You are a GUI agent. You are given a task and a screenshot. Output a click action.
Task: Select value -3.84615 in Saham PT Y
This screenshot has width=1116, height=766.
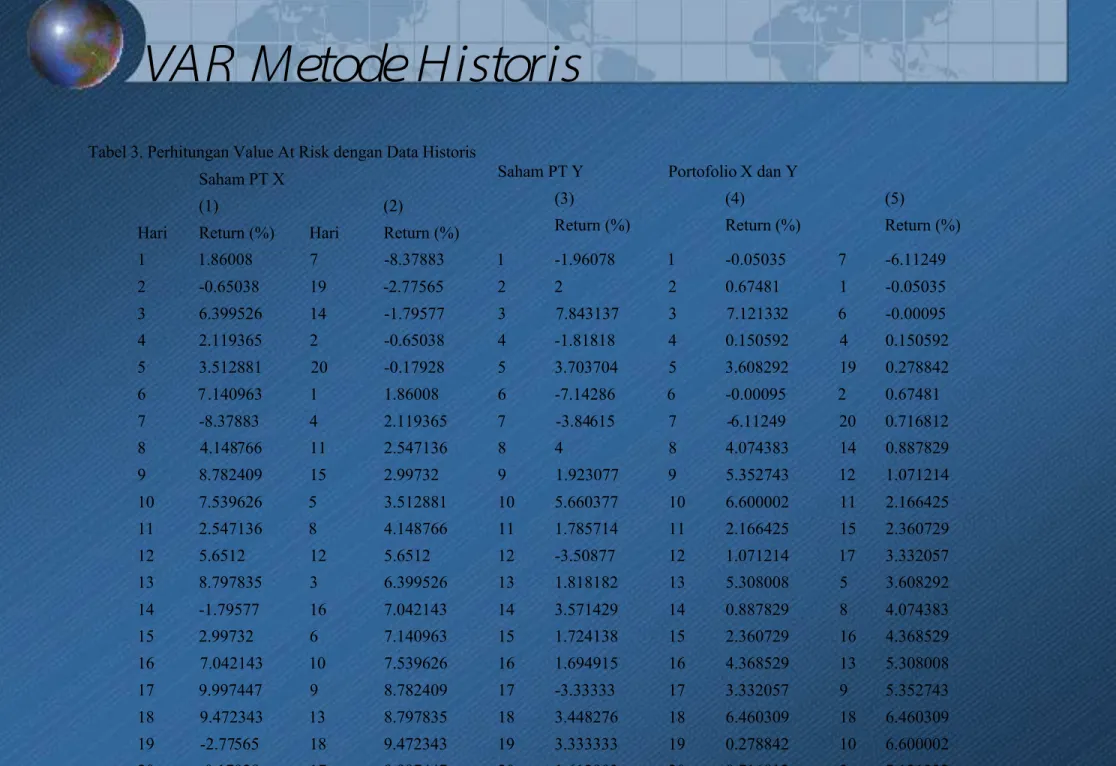click(x=584, y=421)
